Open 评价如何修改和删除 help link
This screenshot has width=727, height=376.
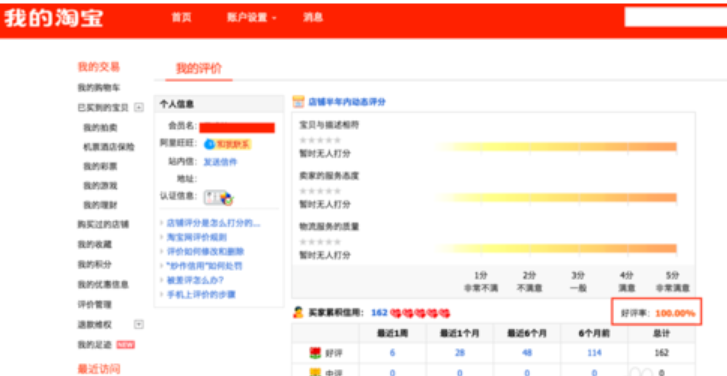tap(205, 252)
